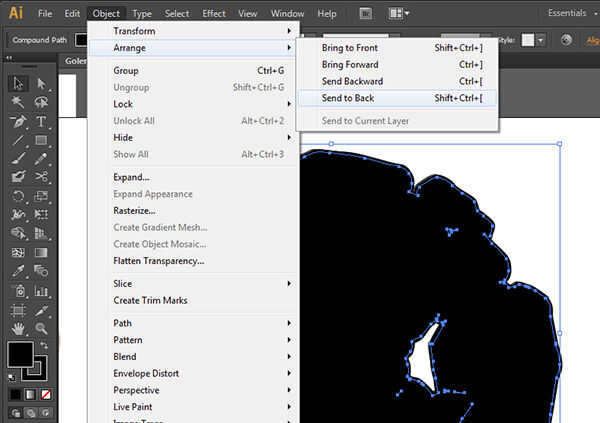Viewport: 600px width, 423px height.
Task: Select the Width tool
Action: (18, 214)
